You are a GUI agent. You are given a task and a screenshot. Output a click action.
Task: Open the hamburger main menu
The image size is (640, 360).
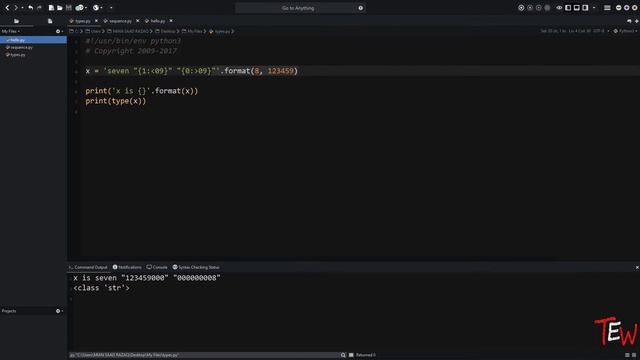click(607, 8)
